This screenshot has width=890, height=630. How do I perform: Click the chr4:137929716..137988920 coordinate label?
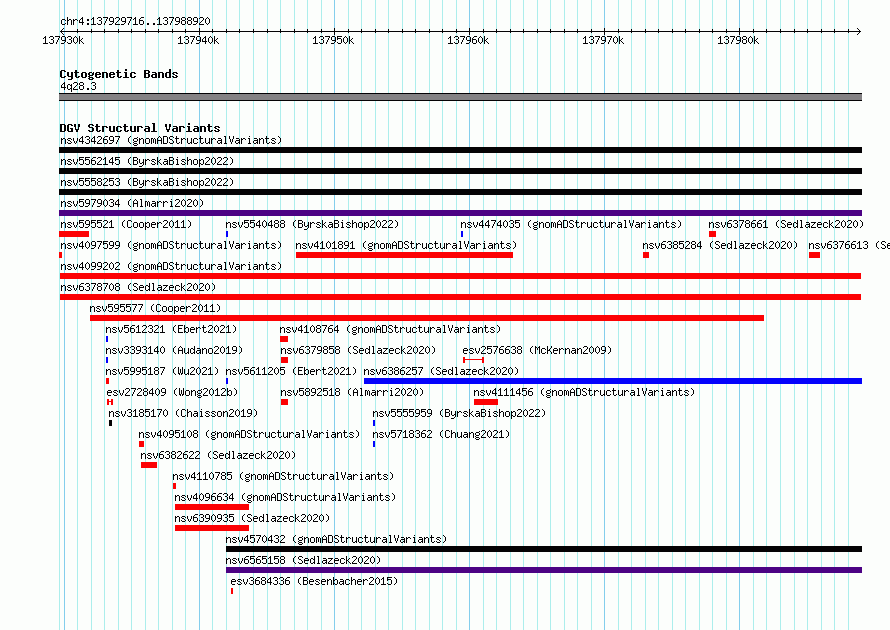coord(135,21)
